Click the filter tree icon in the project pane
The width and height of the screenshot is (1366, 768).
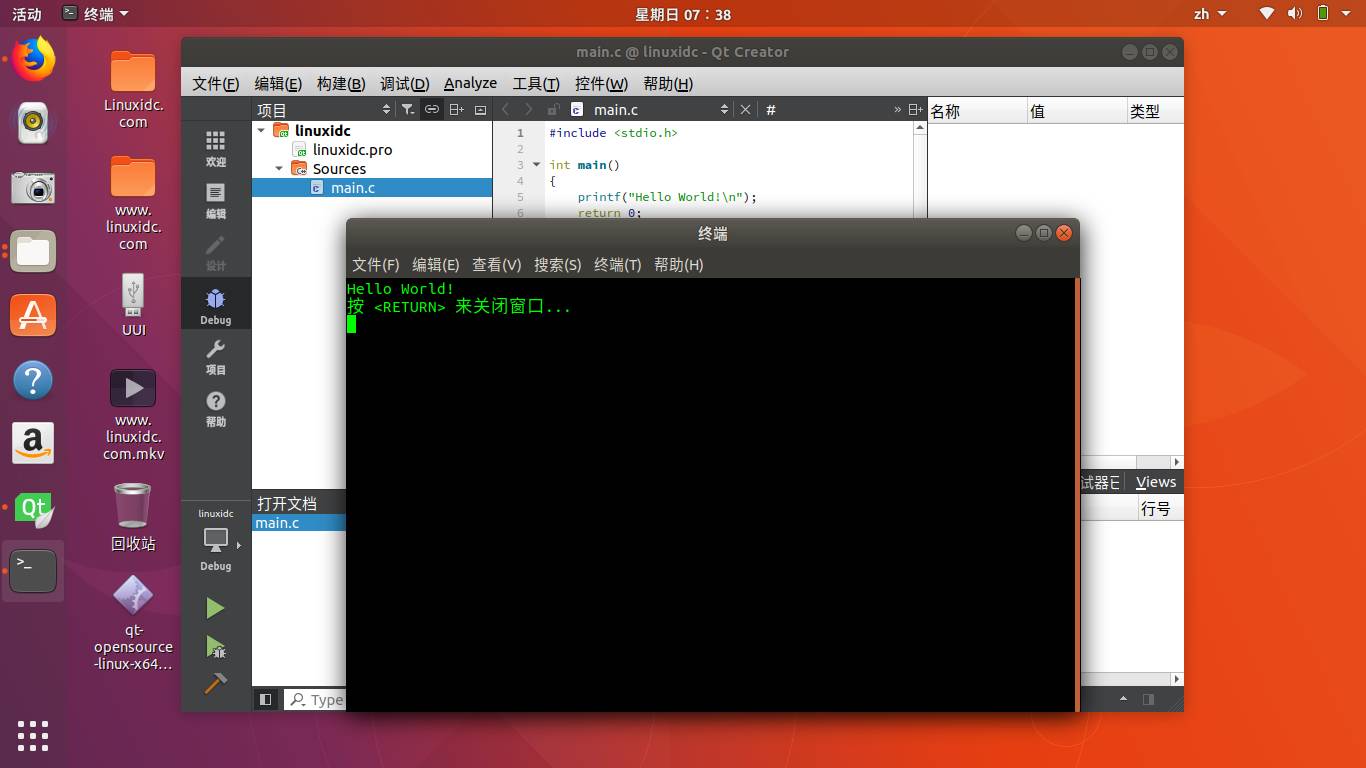(x=408, y=109)
